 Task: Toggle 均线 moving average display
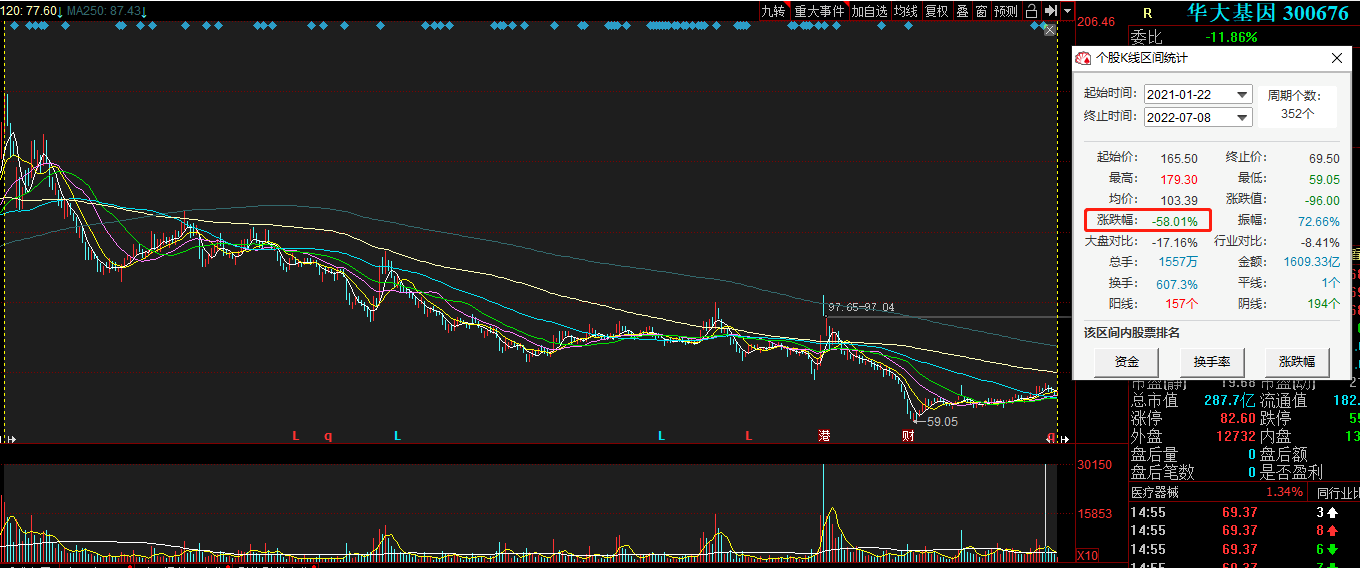click(906, 11)
